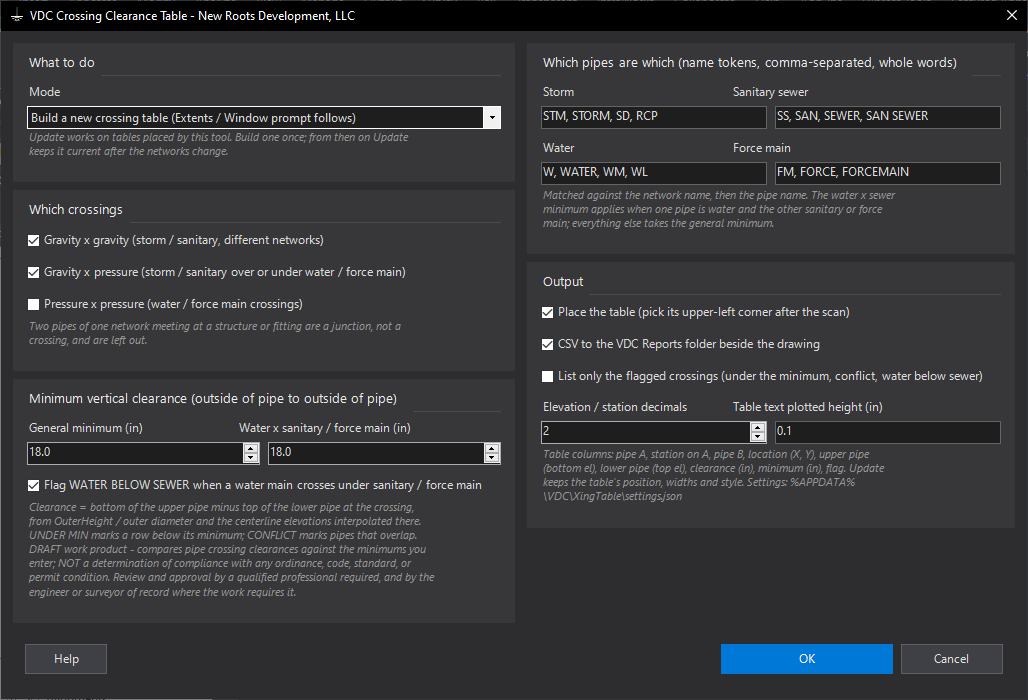
Task: Select the Water x sanitary minimum value field
Action: [377, 453]
